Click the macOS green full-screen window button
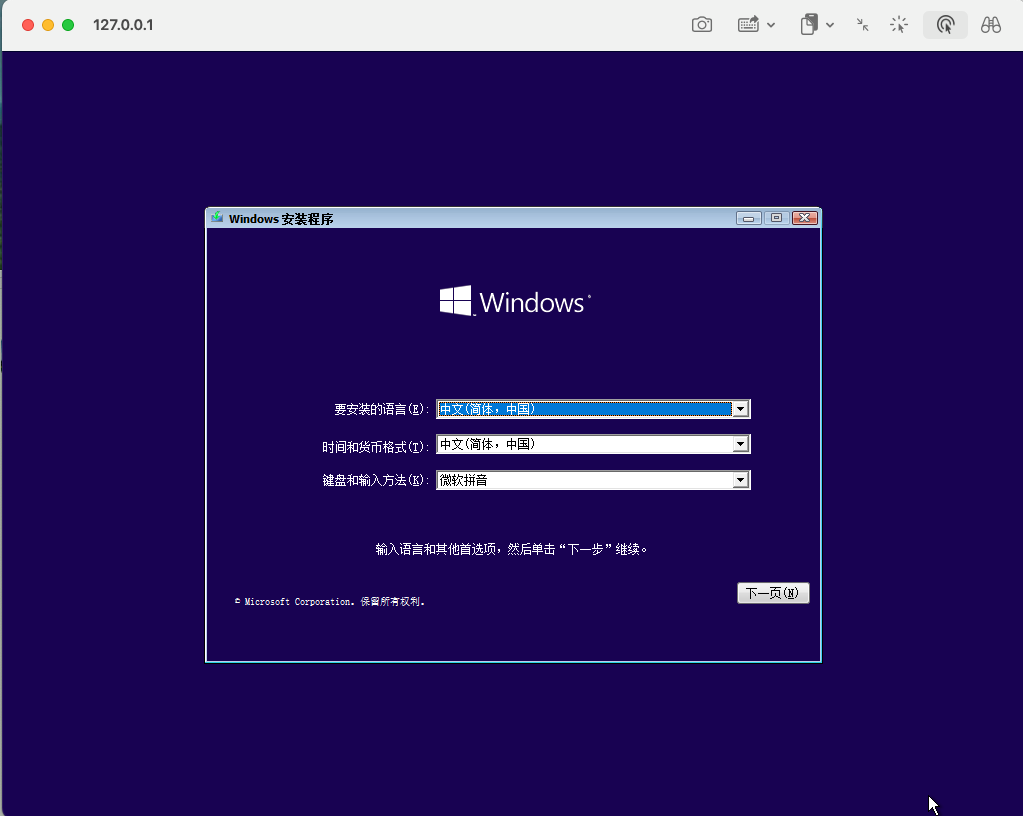The image size is (1023, 816). click(x=68, y=24)
